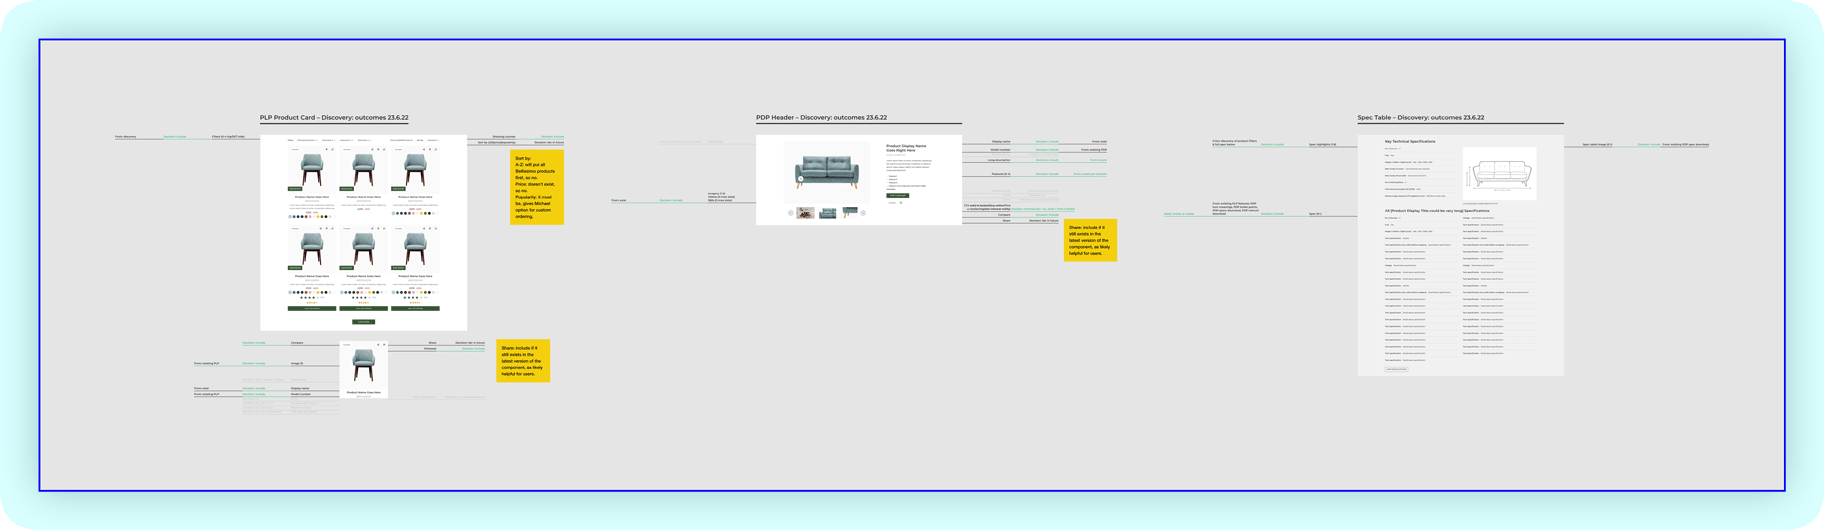
Task: Select the top-left chair product card image
Action: pyautogui.click(x=312, y=170)
